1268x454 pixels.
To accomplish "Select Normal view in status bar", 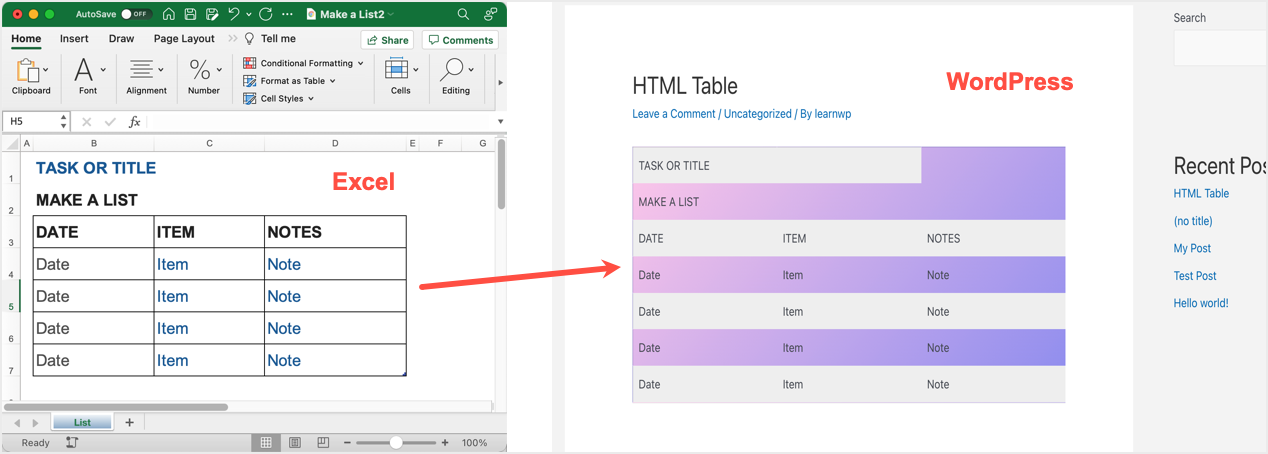I will (x=266, y=442).
